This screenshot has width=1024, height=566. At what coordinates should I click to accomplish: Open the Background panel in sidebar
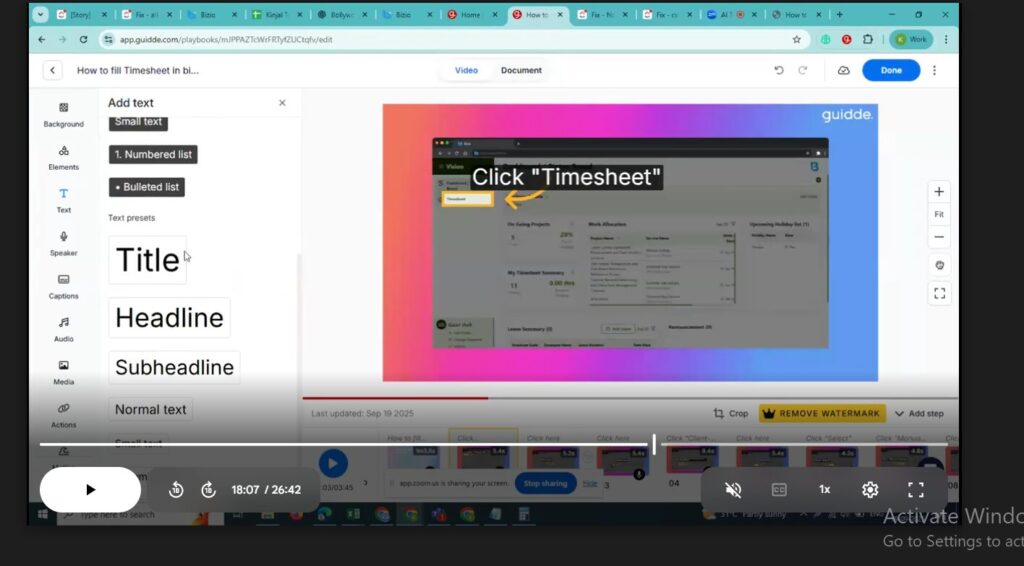[63, 114]
